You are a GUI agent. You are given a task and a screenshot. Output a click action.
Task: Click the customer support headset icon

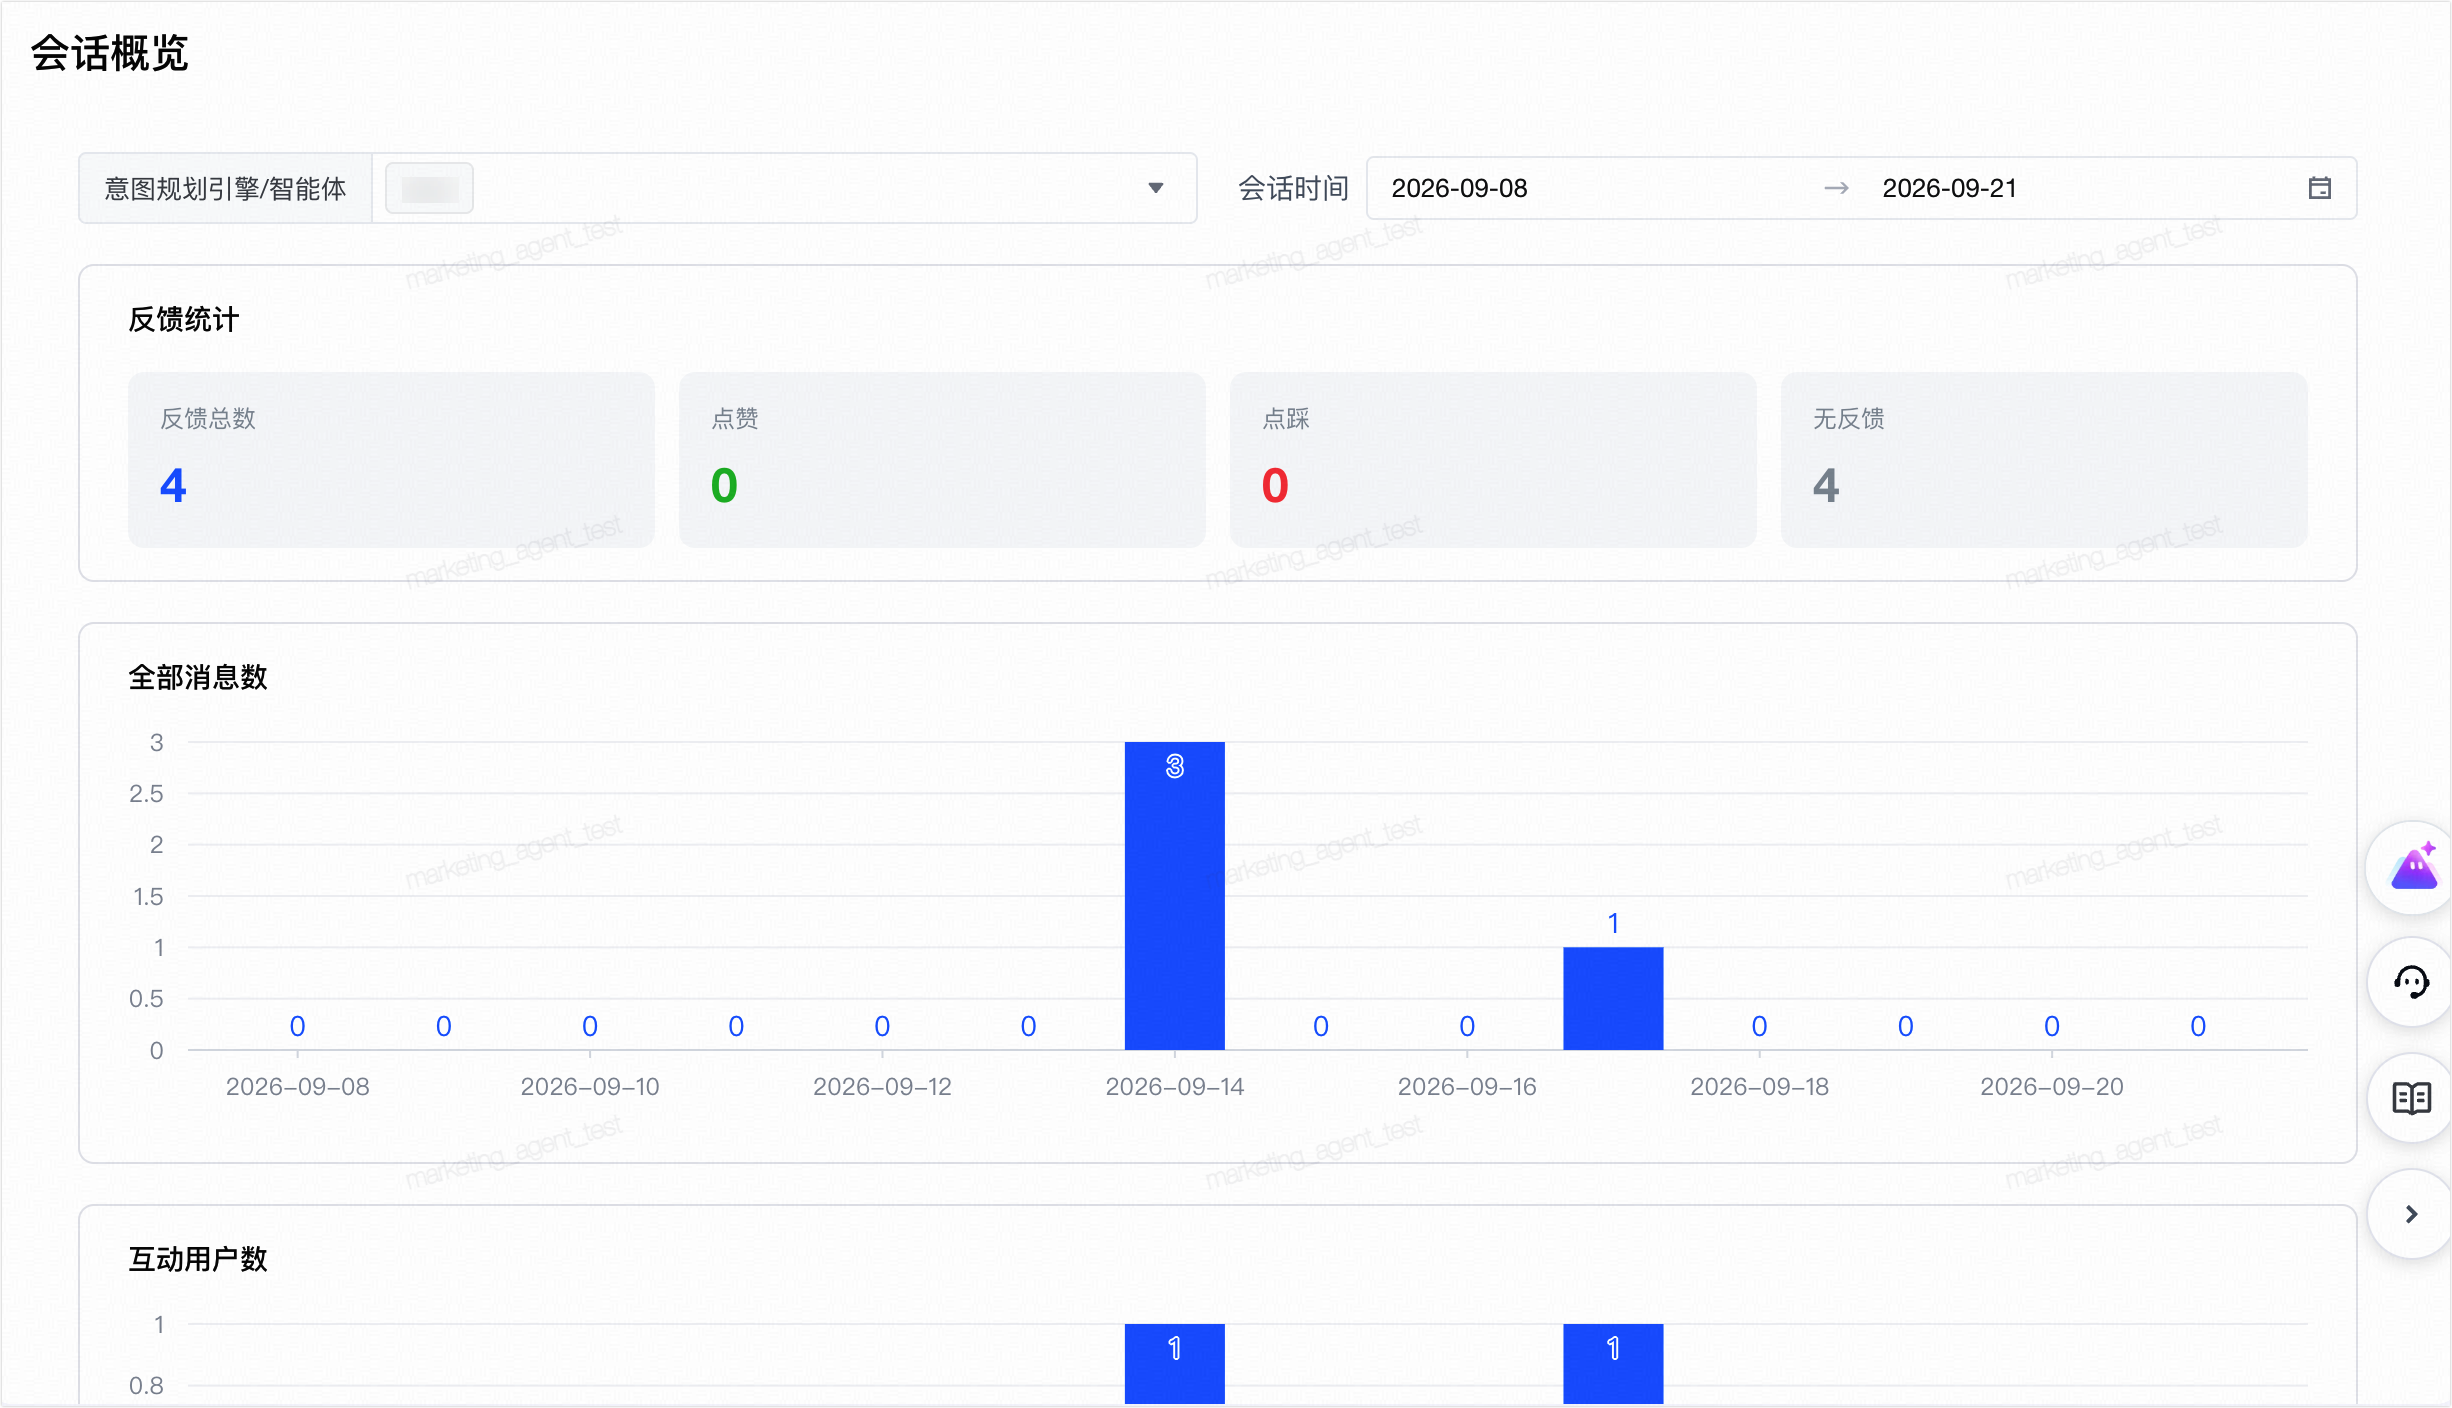tap(2412, 982)
